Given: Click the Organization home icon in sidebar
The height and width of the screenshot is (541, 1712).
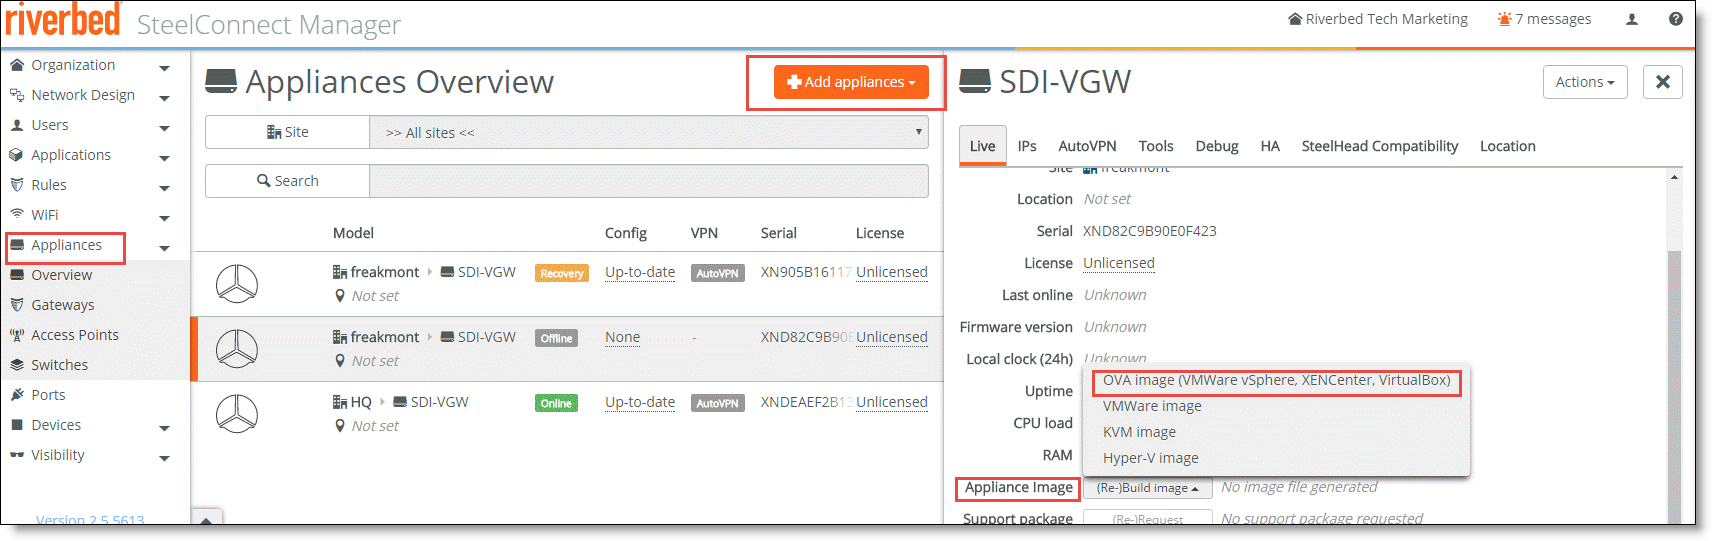Looking at the screenshot, I should click(17, 65).
